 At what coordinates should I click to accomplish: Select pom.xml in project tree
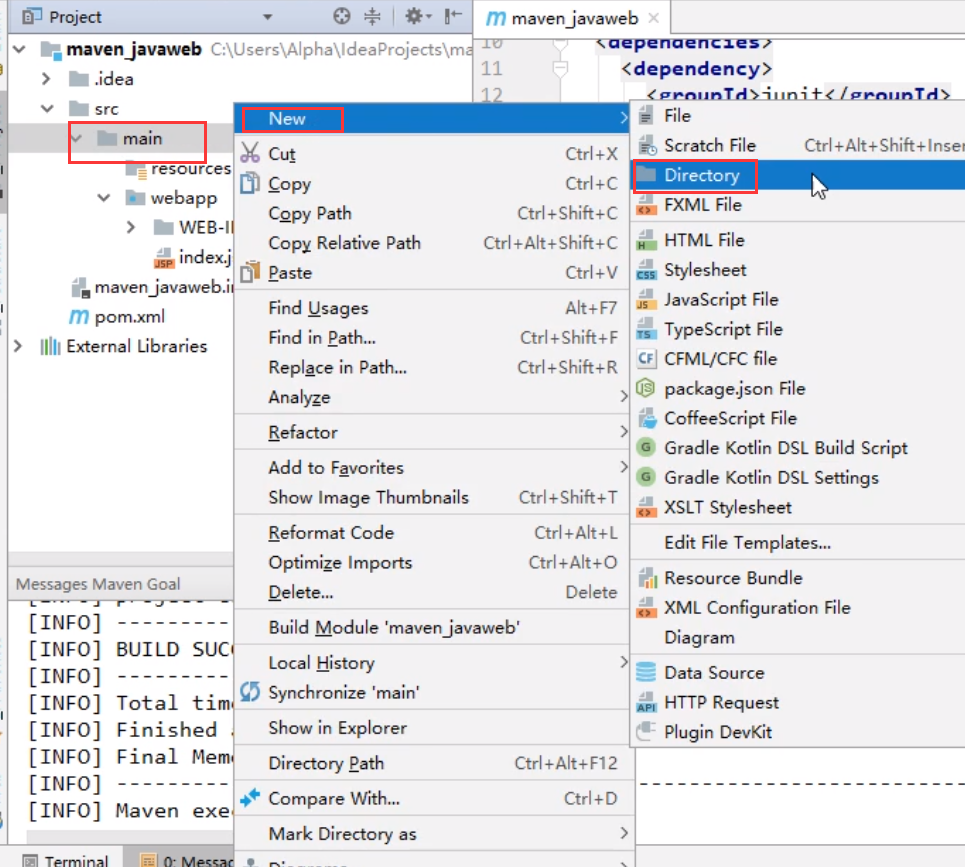(x=129, y=317)
